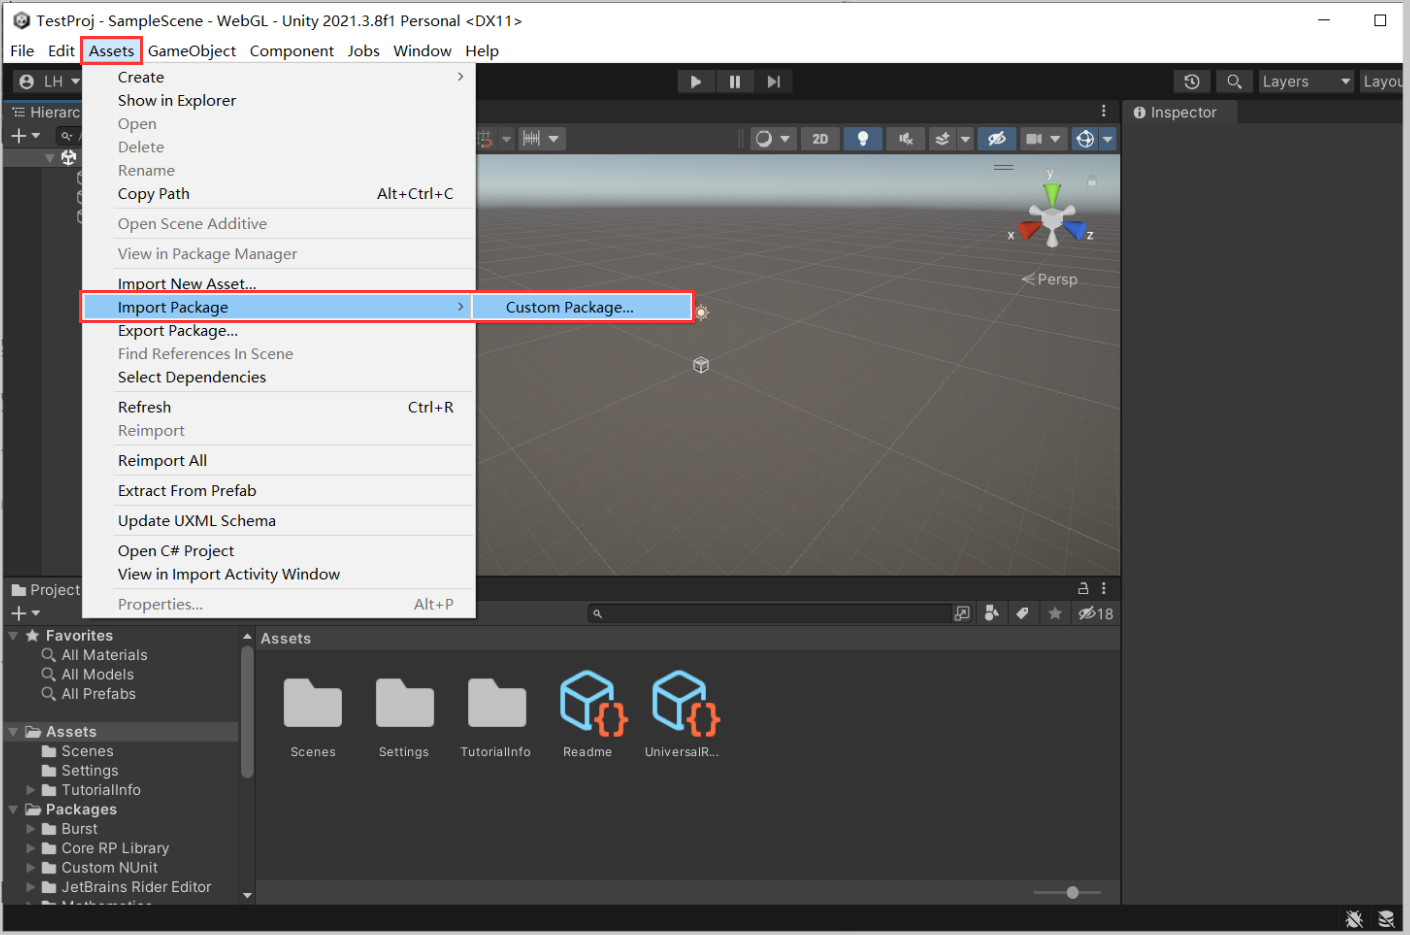Toggle Persp projection label
The image size is (1410, 935).
(x=1050, y=279)
